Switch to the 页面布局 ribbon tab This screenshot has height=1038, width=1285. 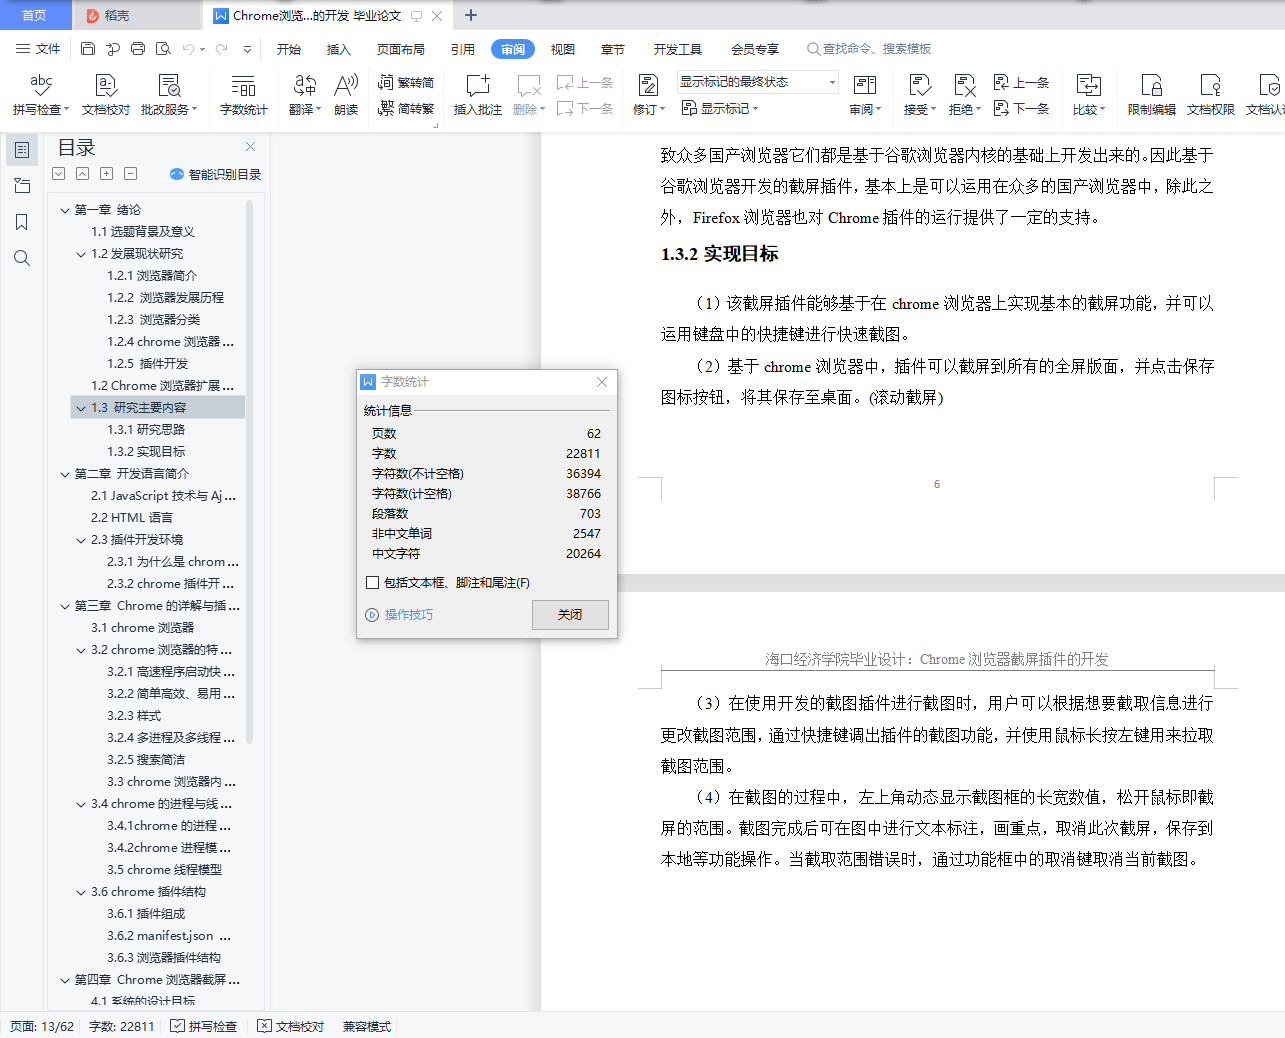click(x=401, y=49)
